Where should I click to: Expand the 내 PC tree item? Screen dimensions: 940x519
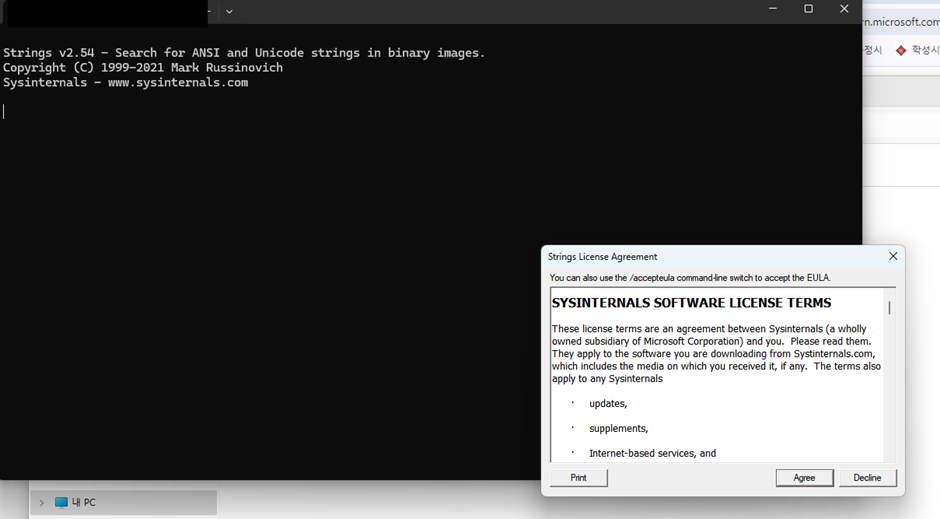click(41, 503)
